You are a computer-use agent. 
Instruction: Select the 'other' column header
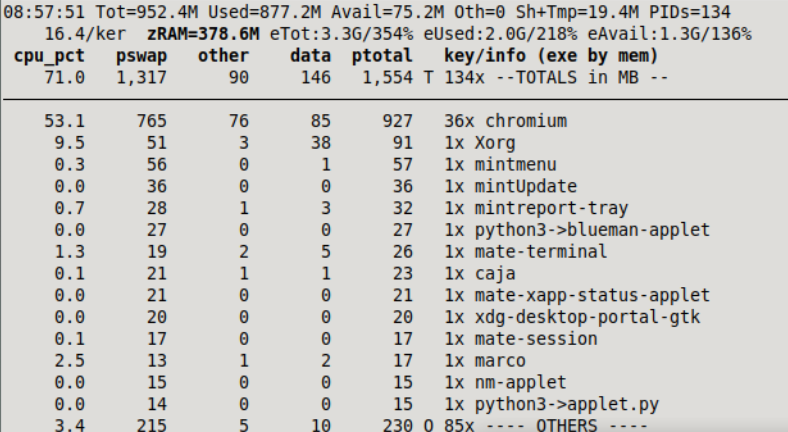pos(223,55)
